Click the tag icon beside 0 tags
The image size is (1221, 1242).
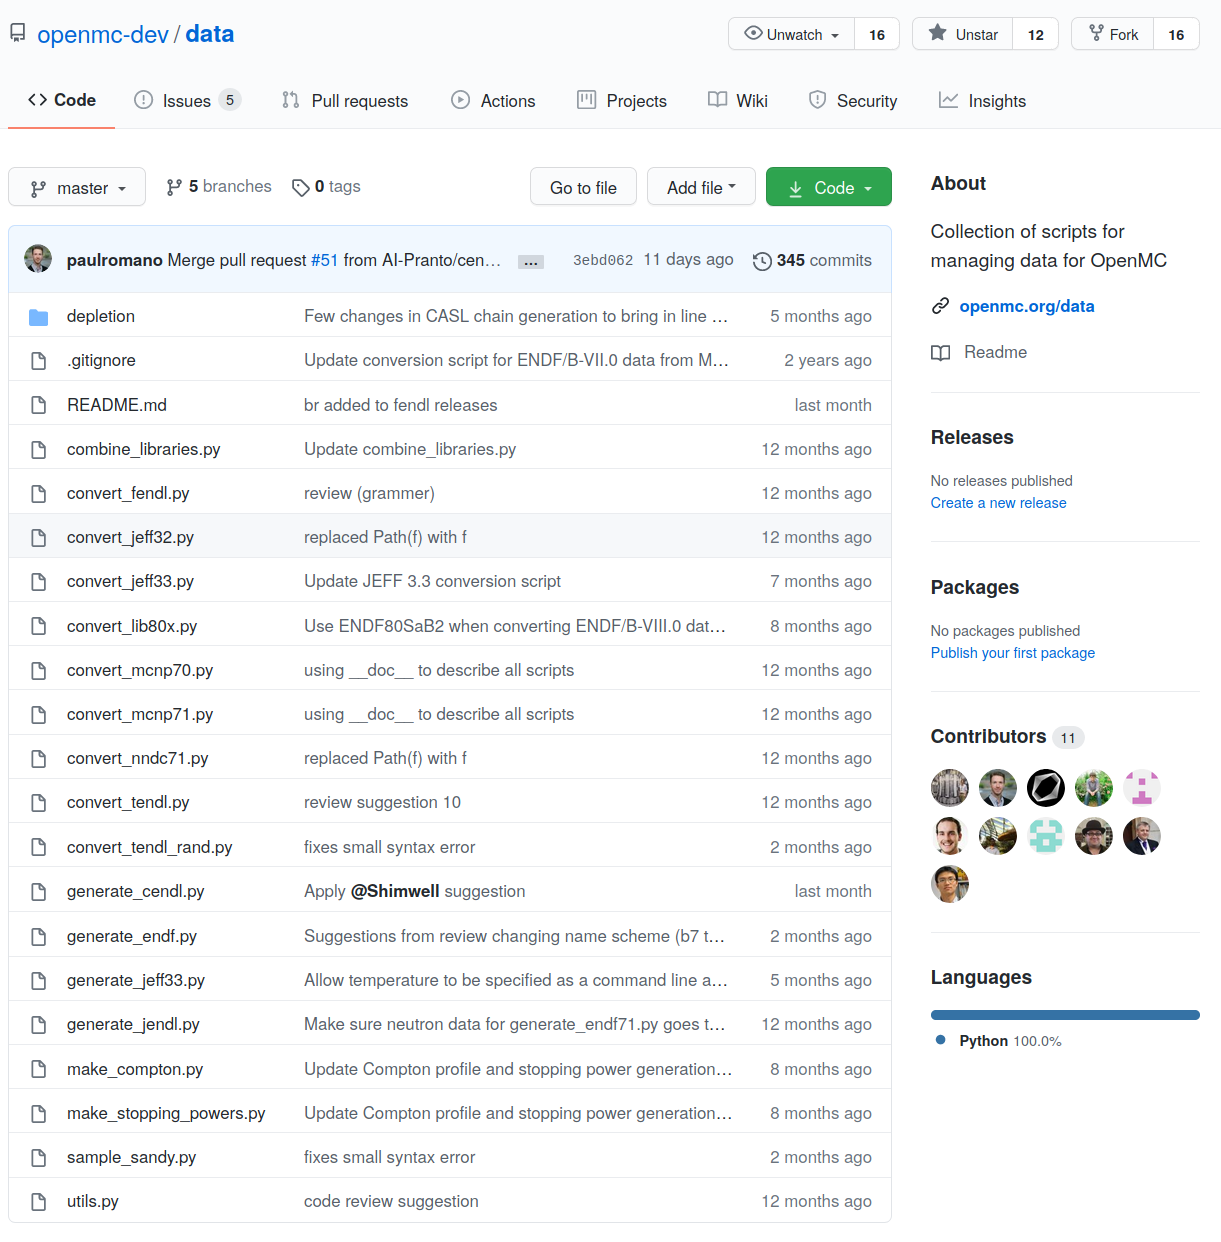[300, 187]
